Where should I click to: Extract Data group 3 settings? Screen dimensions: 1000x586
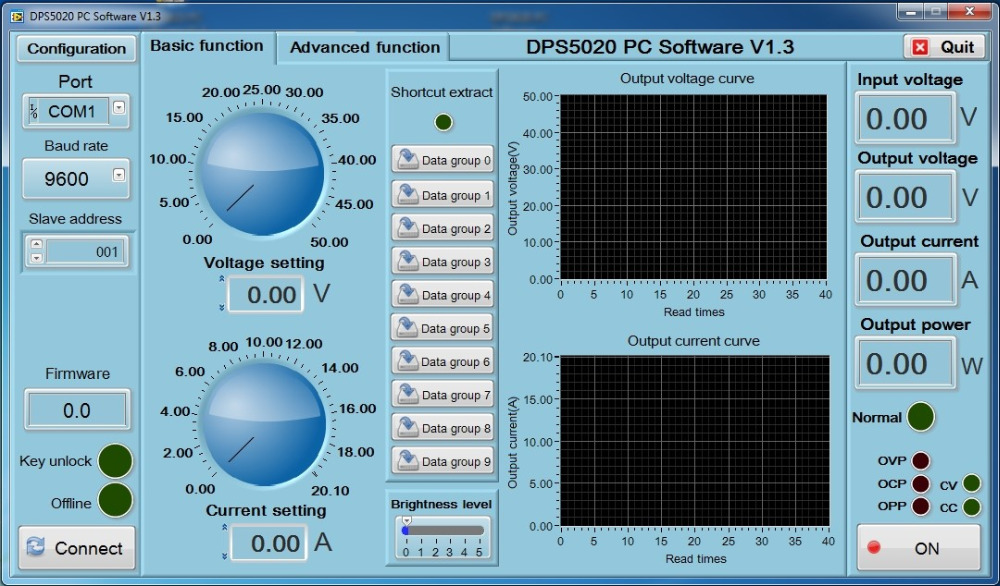(x=443, y=261)
